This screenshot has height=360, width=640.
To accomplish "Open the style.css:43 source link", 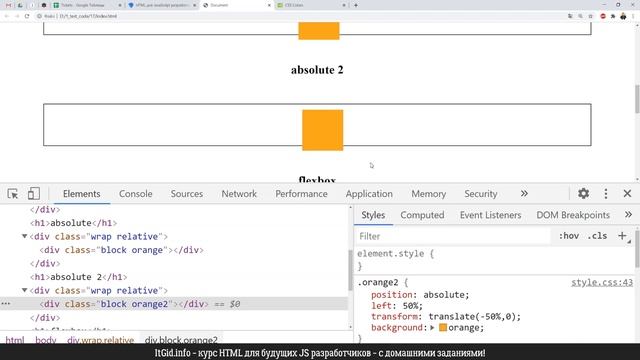I will pos(602,282).
